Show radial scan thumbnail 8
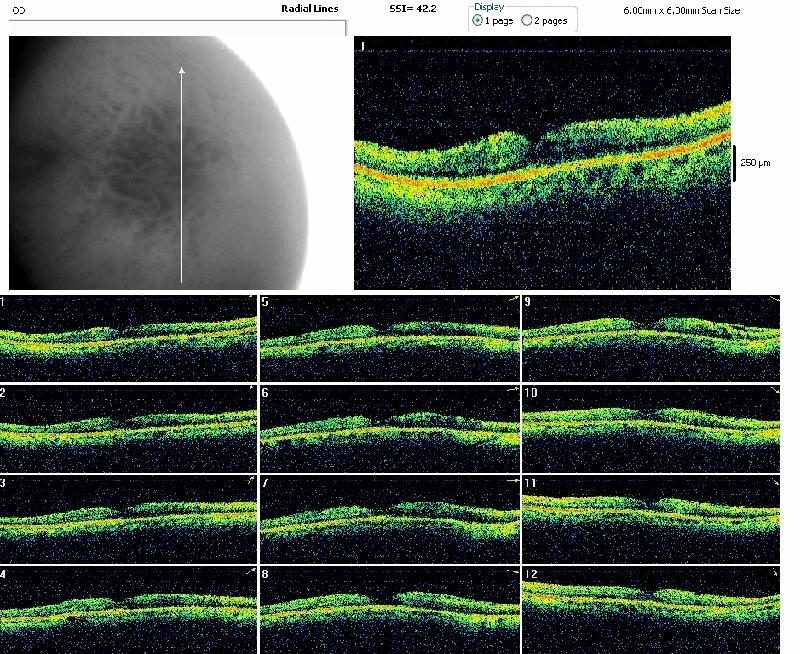Image resolution: width=800 pixels, height=654 pixels. pos(390,609)
